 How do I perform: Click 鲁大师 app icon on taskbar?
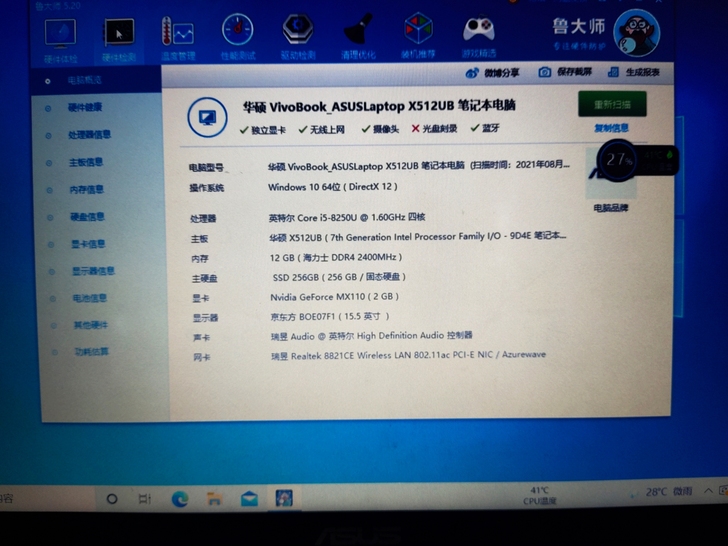pyautogui.click(x=284, y=499)
